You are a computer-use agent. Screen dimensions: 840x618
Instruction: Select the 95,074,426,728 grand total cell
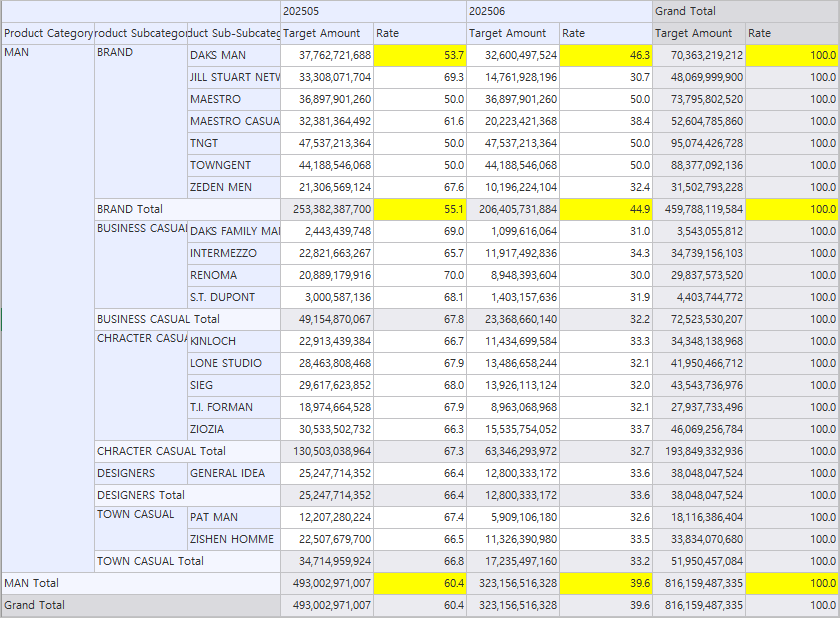pyautogui.click(x=699, y=143)
